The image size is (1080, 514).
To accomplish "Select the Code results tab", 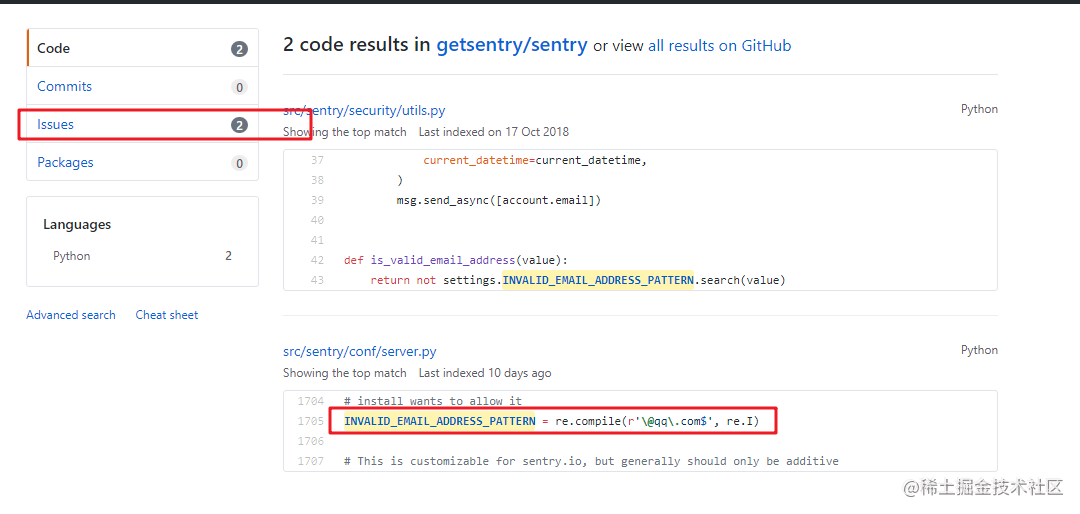I will 143,48.
